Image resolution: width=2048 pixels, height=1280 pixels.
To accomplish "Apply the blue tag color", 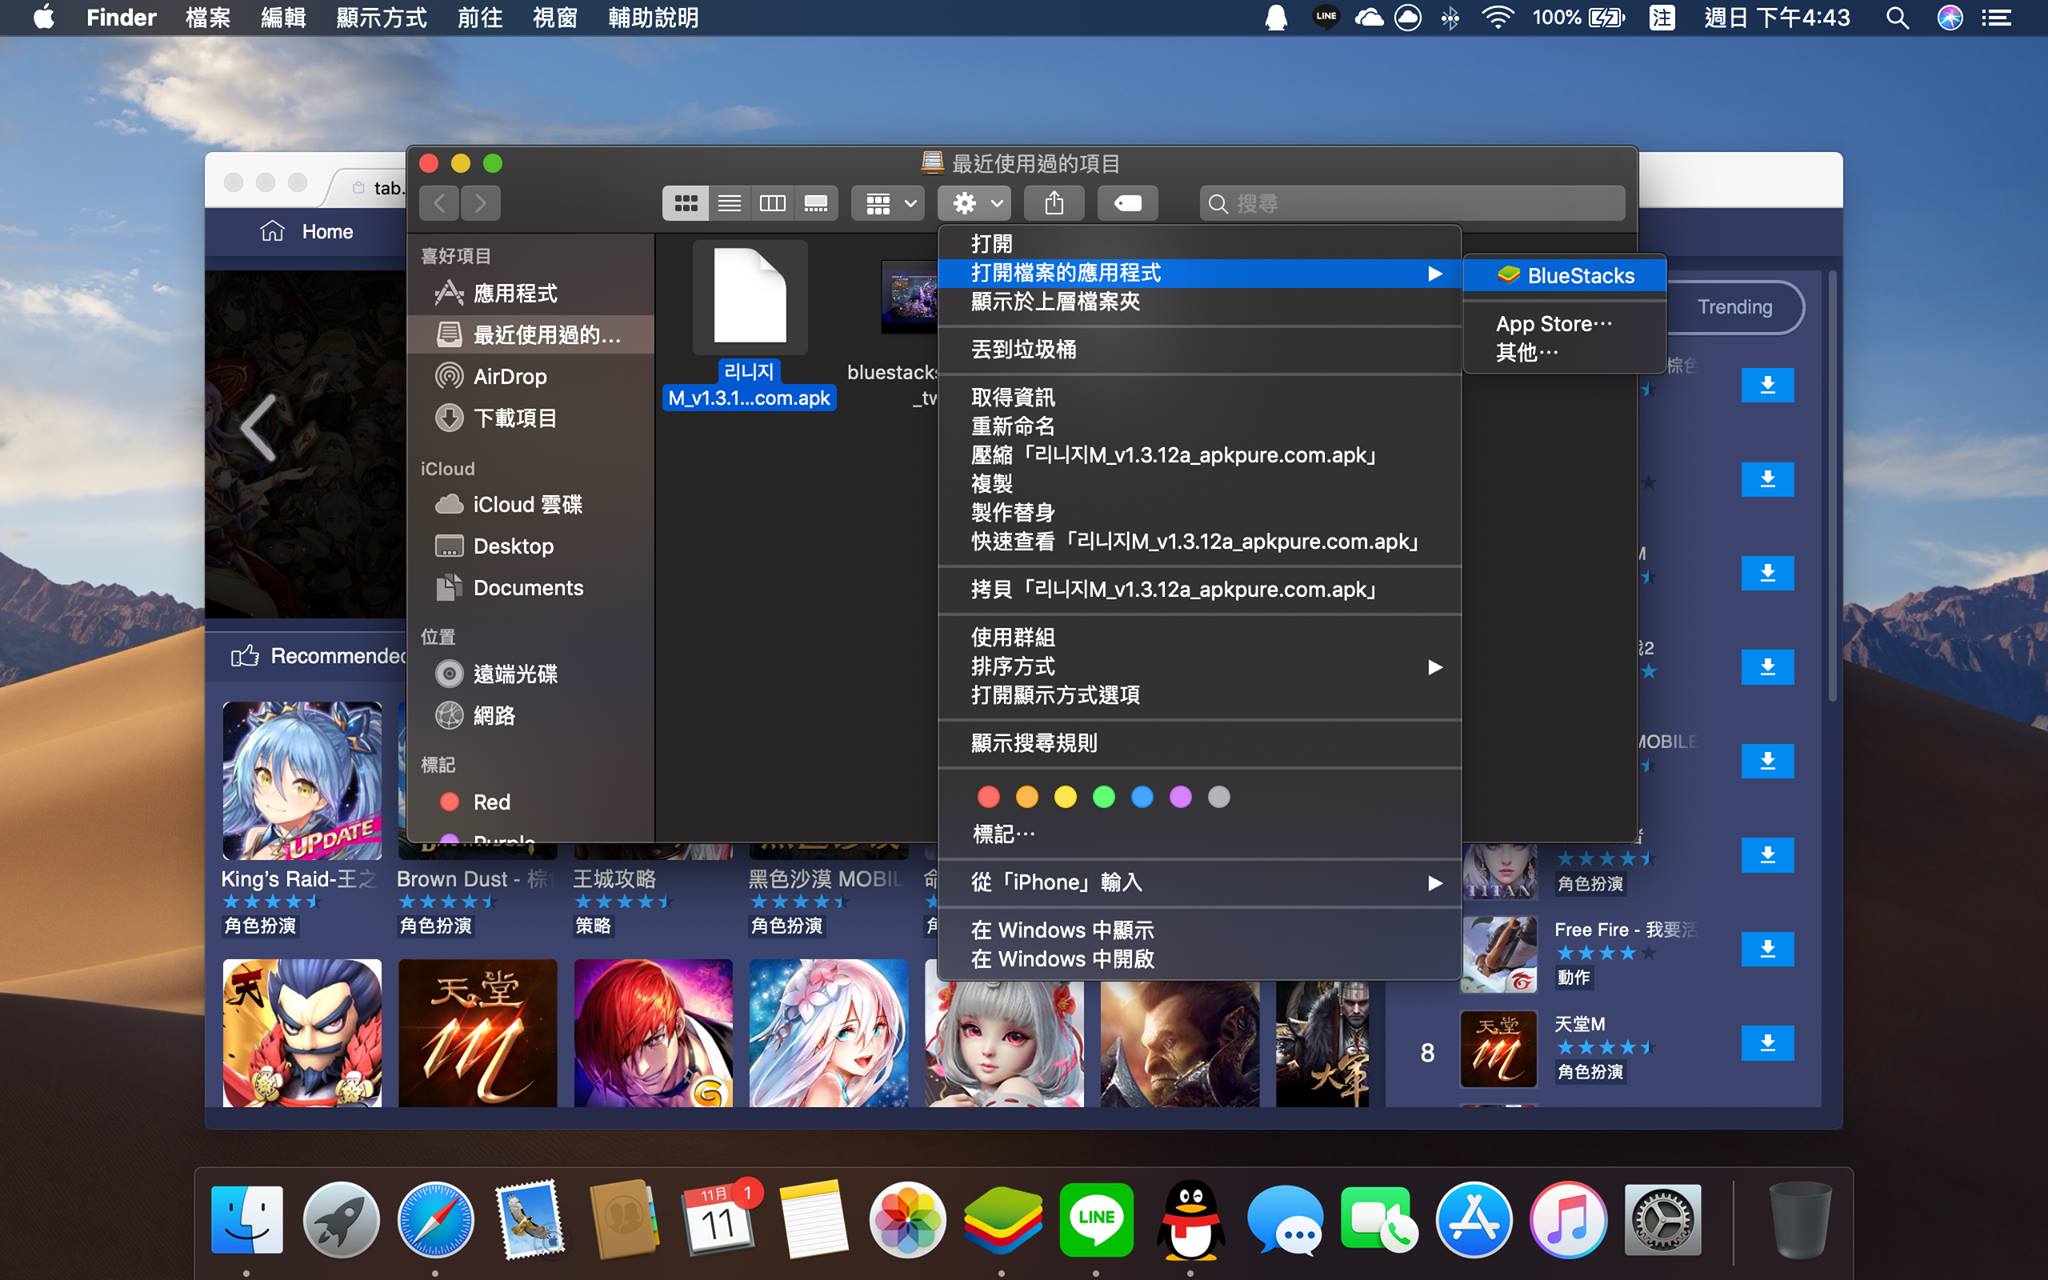I will pyautogui.click(x=1142, y=797).
